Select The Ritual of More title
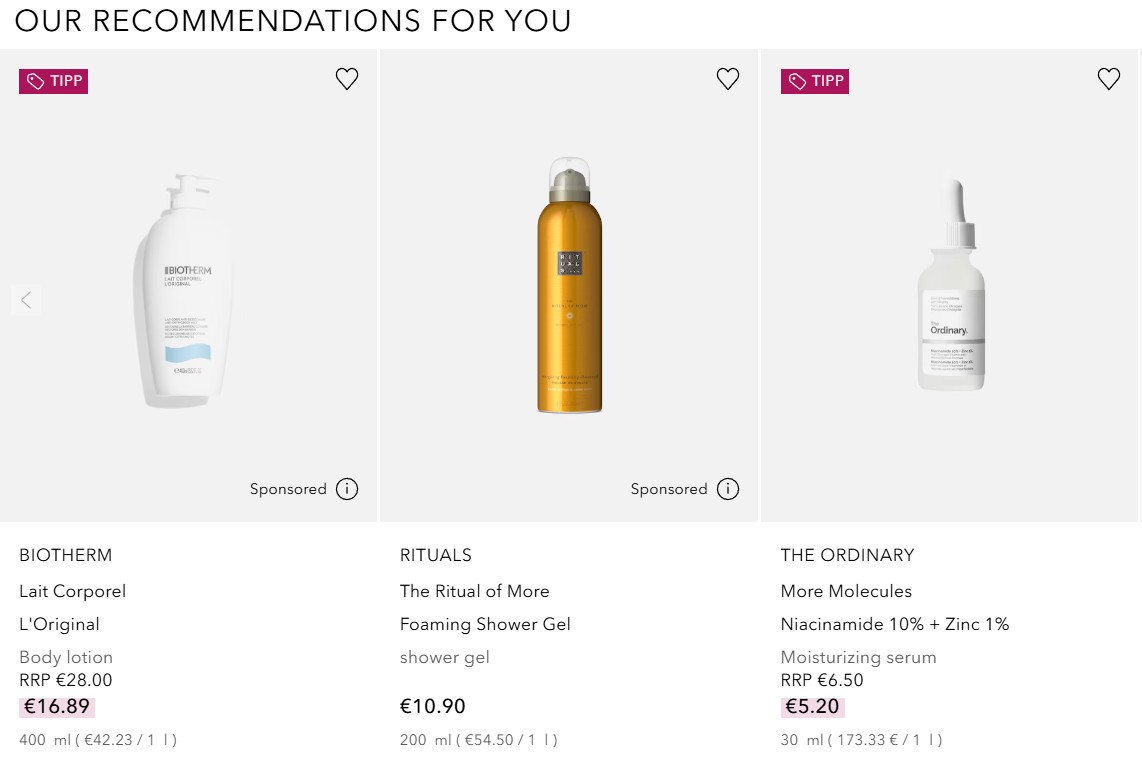The image size is (1142, 770). pos(475,591)
